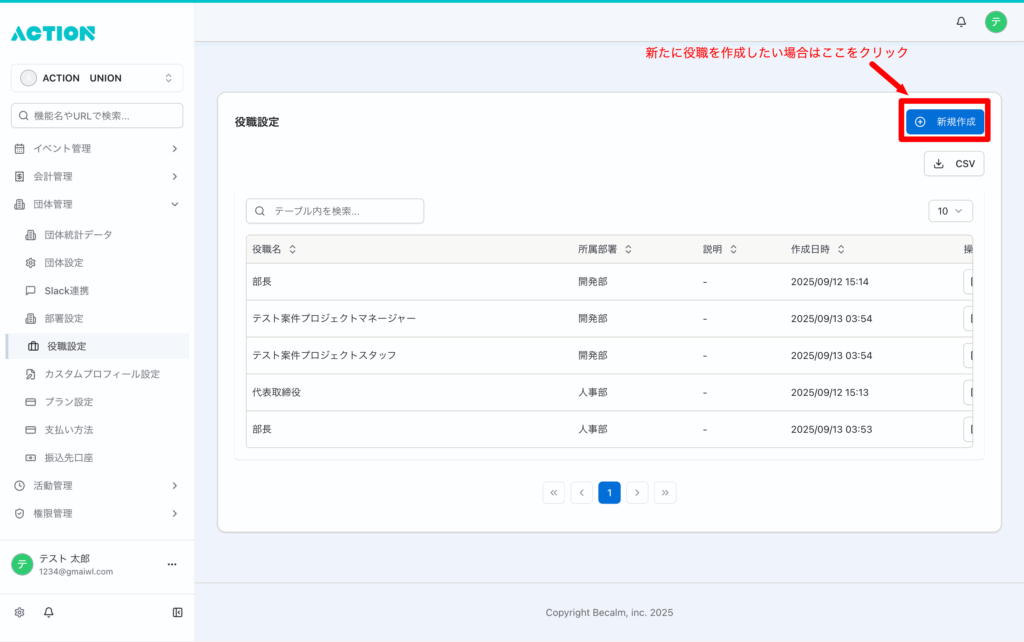Click the bell icon in sidebar footer
Viewport: 1024px width, 642px height.
coord(48,612)
